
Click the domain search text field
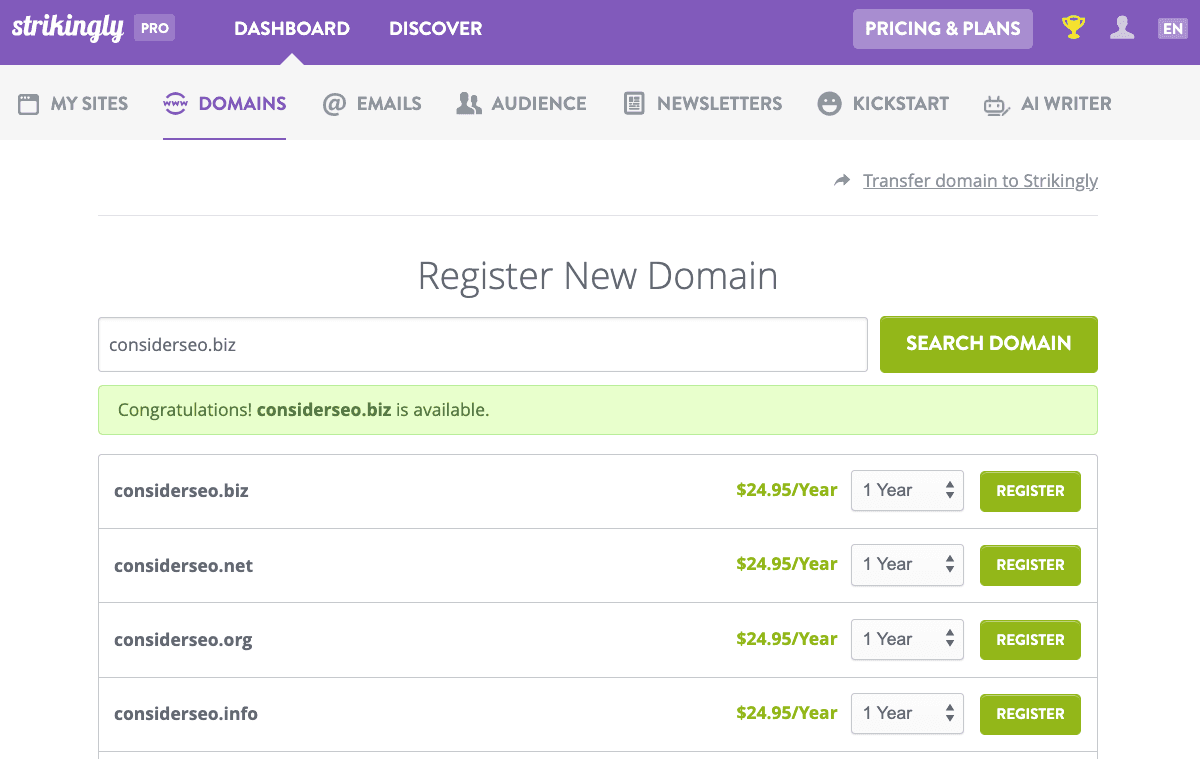tap(482, 345)
